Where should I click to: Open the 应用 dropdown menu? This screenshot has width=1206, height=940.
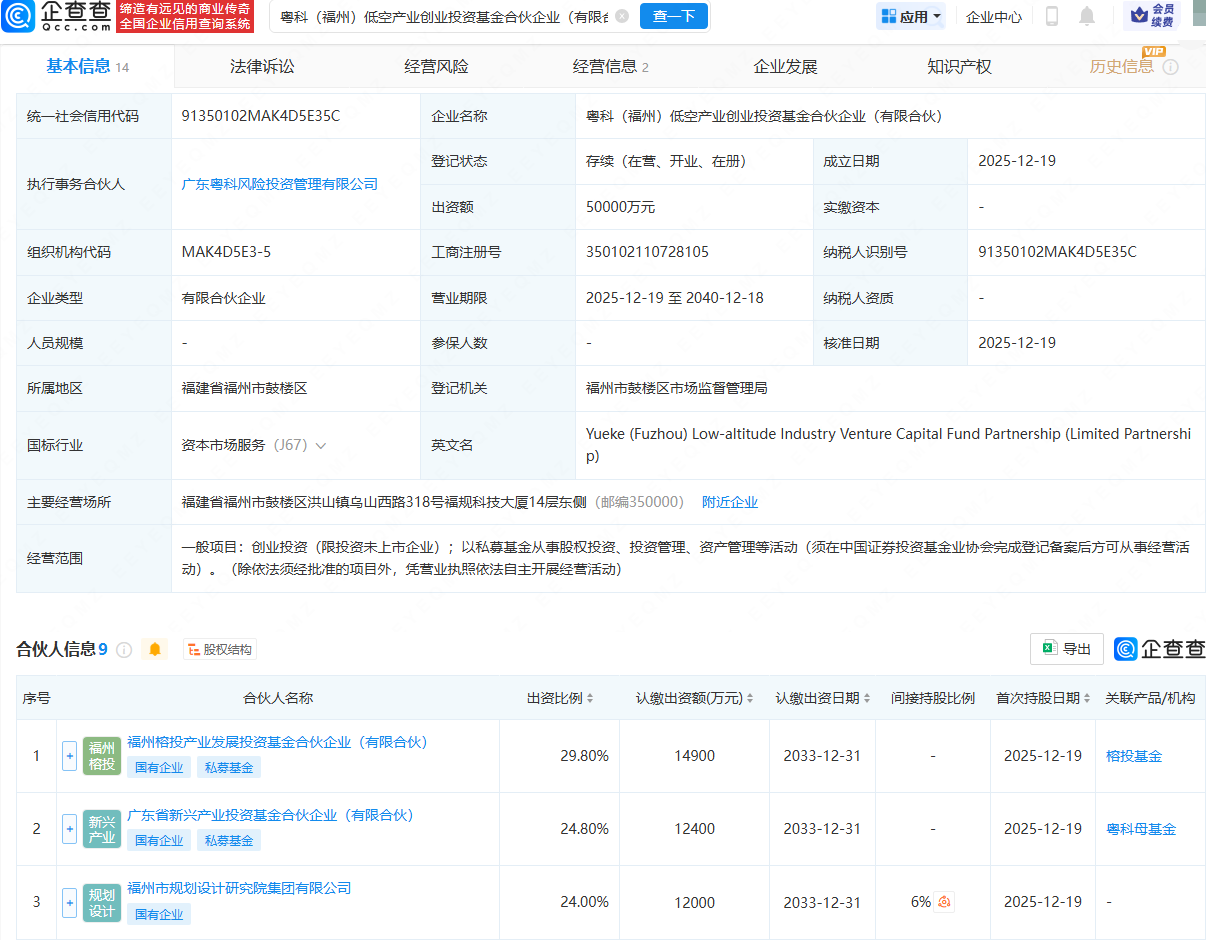click(x=911, y=17)
